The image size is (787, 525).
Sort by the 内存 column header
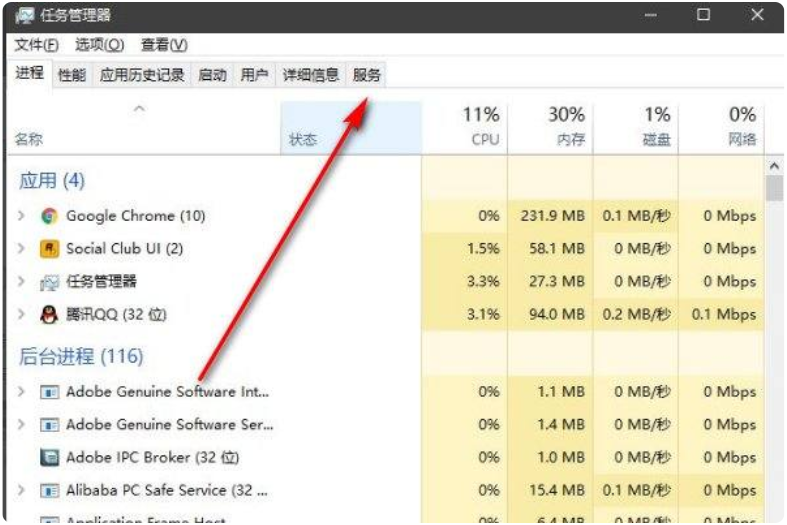tap(550, 128)
